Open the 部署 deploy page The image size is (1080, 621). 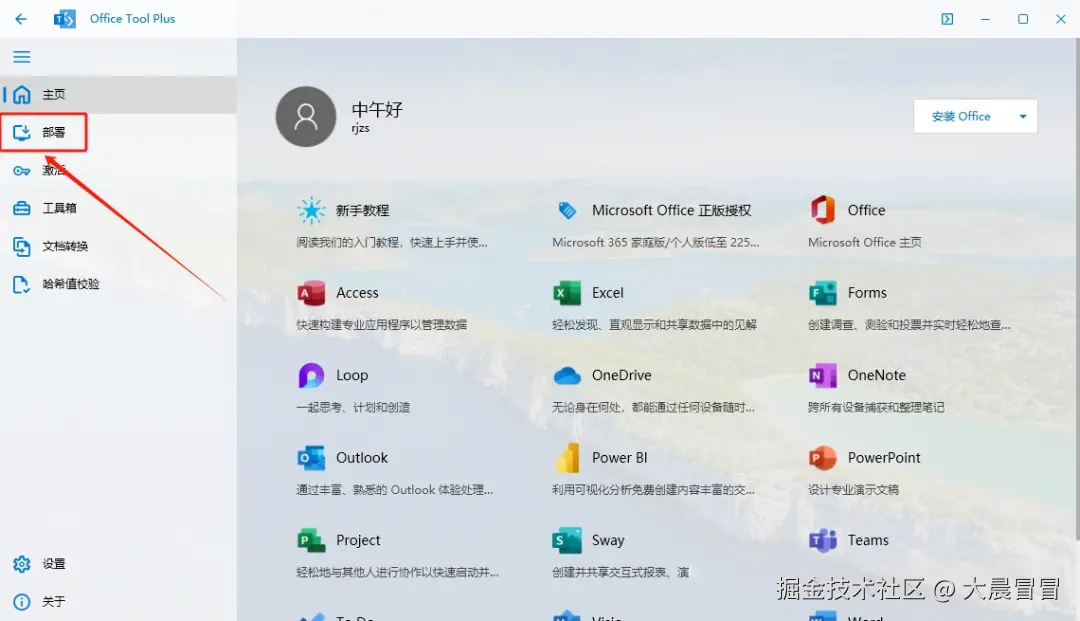tap(118, 132)
